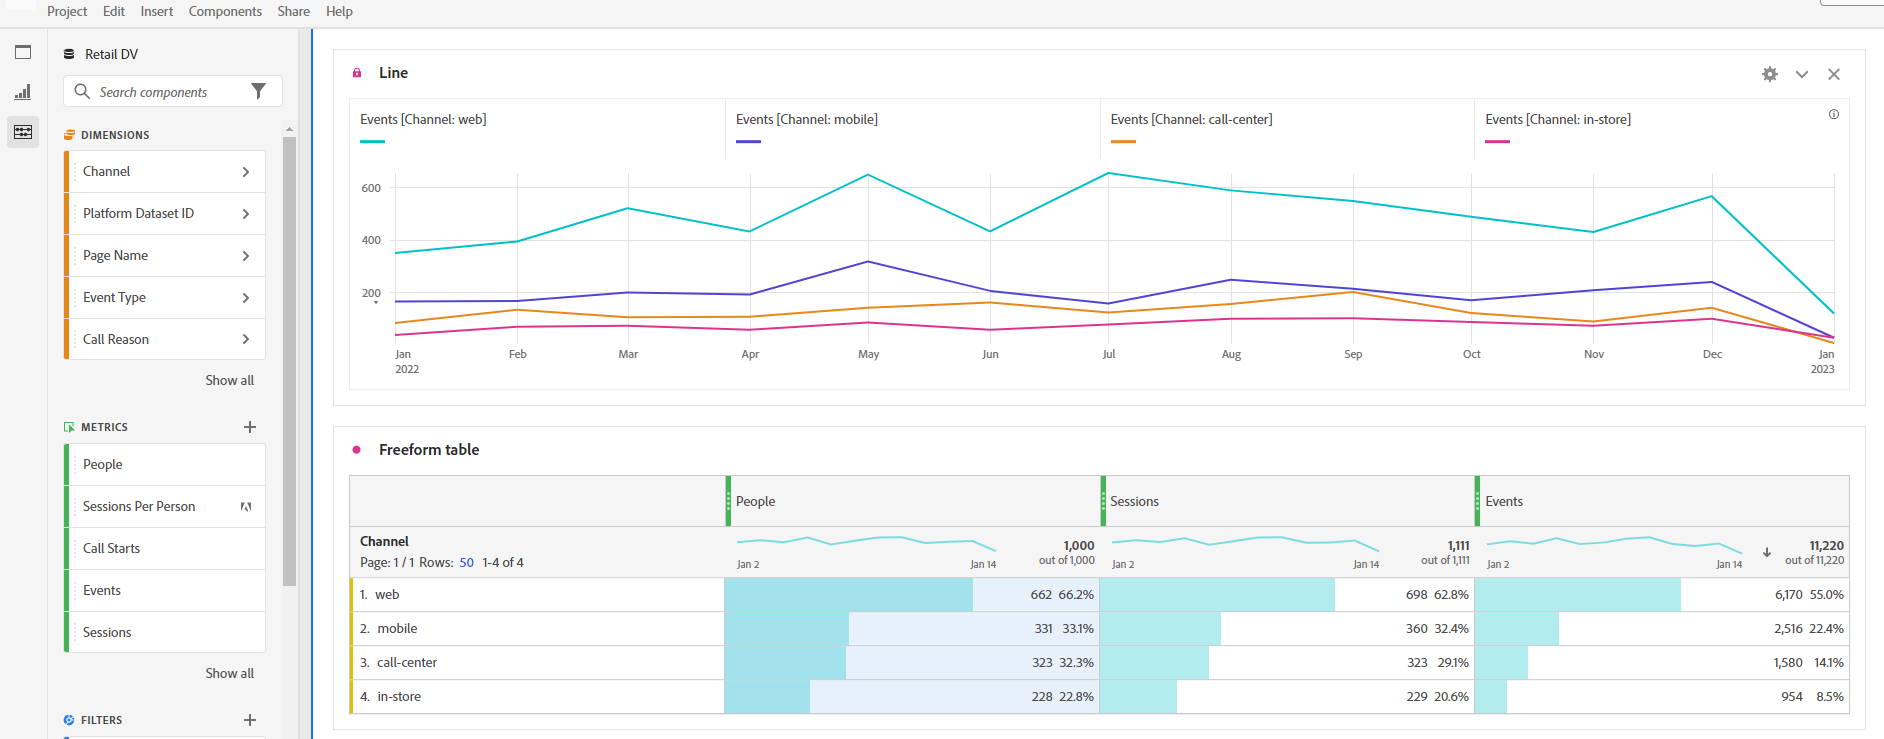Click the Dimensions section icon
The width and height of the screenshot is (1884, 739).
pos(69,135)
